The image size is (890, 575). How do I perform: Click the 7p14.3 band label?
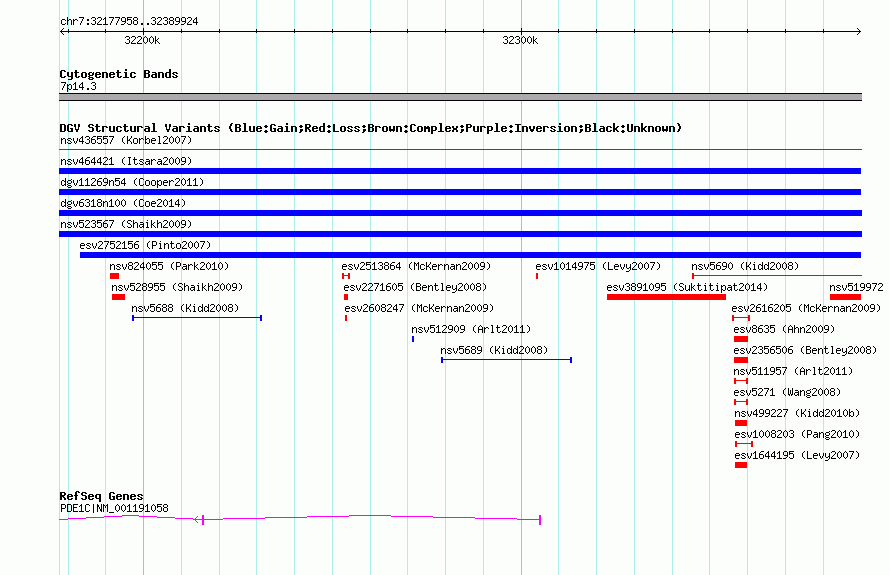click(x=78, y=86)
